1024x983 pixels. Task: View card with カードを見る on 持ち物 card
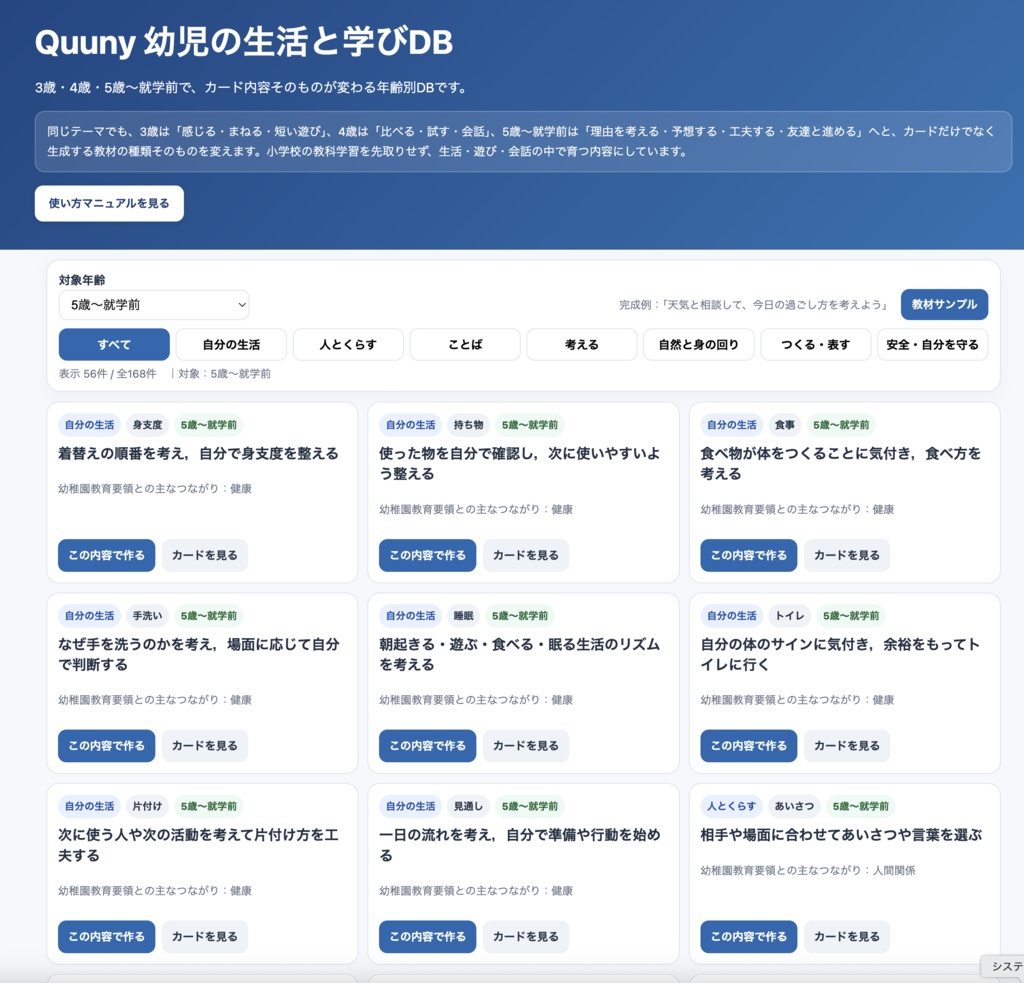(526, 555)
